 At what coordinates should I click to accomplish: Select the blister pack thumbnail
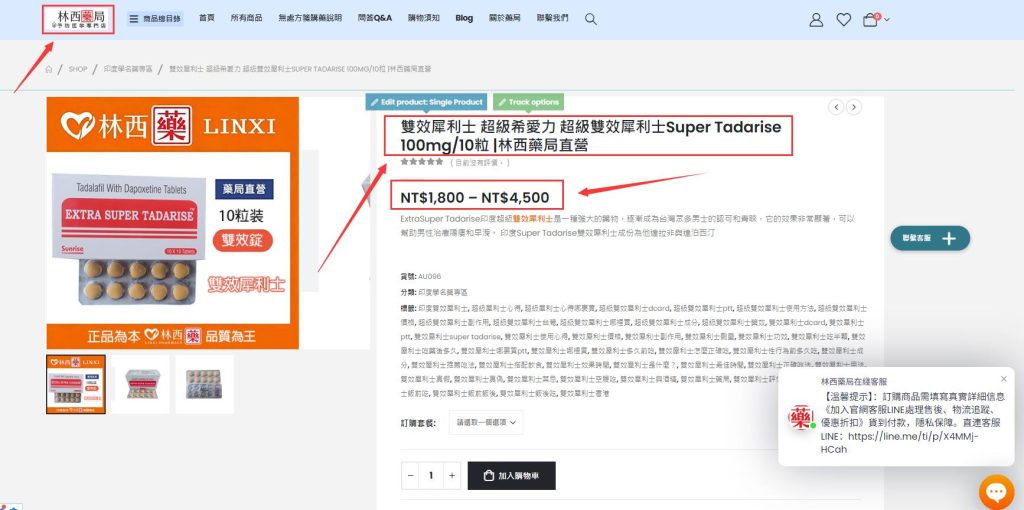tap(204, 385)
